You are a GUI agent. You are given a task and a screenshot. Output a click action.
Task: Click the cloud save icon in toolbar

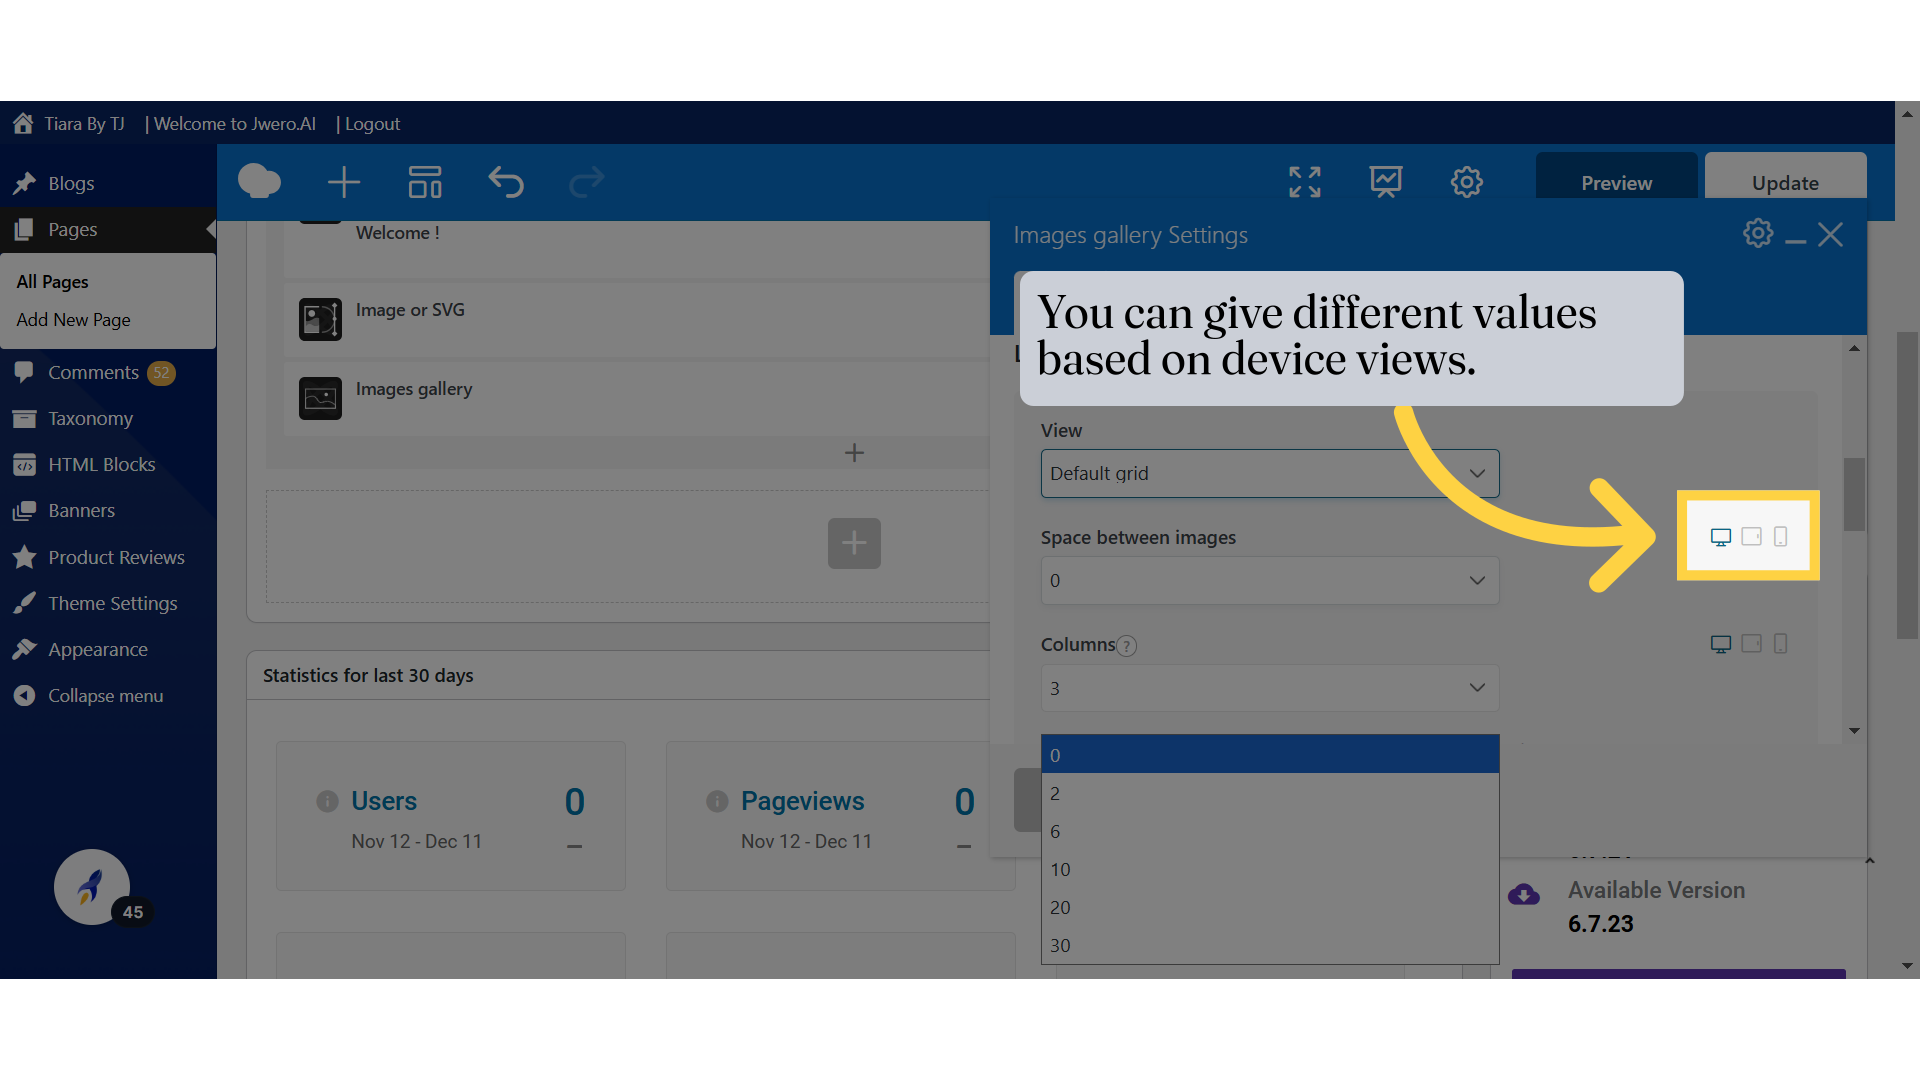tap(259, 182)
